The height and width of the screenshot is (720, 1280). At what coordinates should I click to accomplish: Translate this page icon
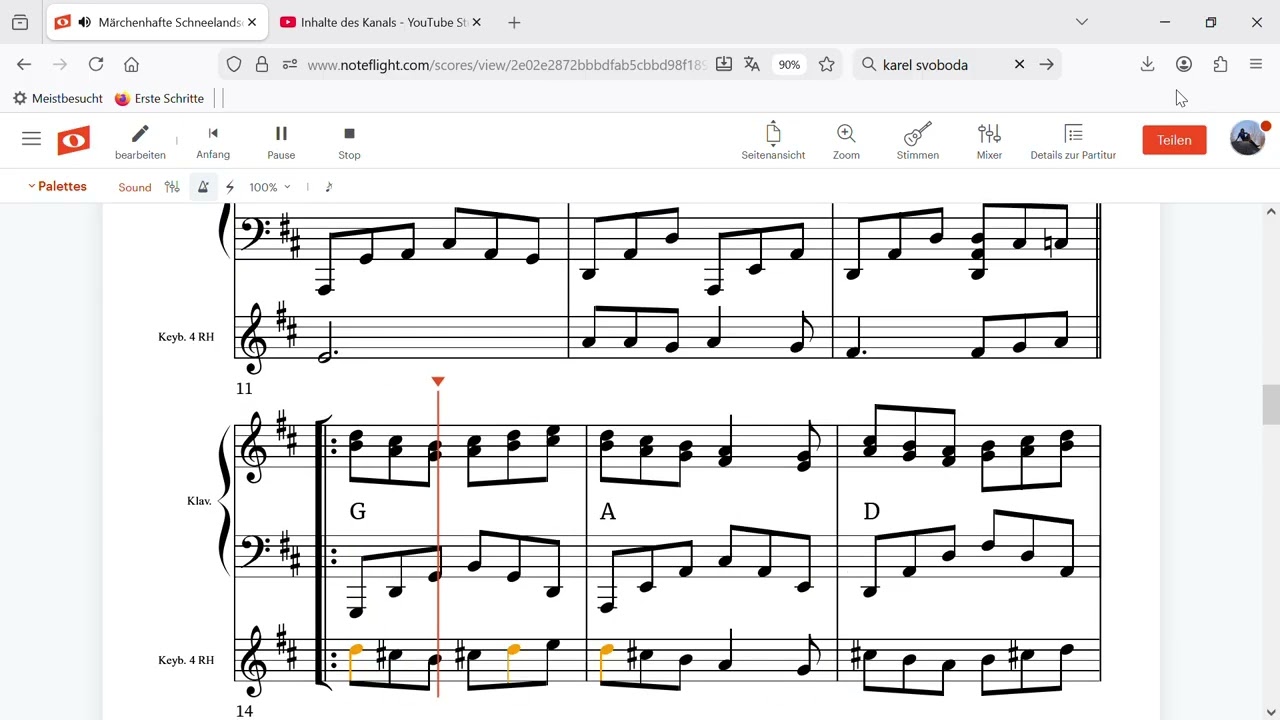pos(752,64)
